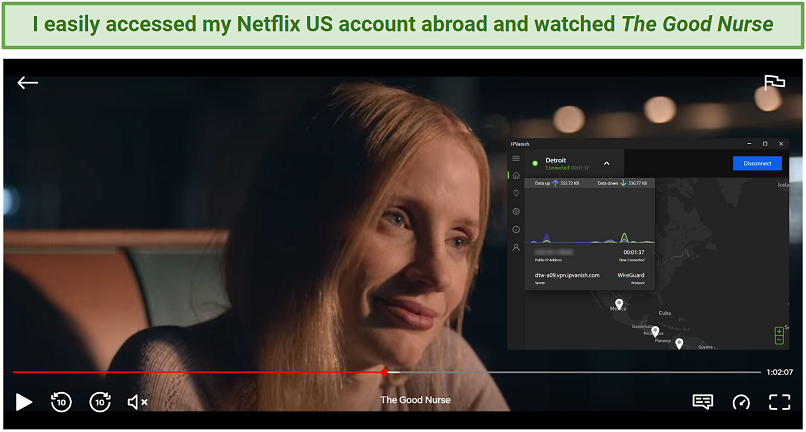Enter fullscreen mode
Viewport: 806px width, 432px height.
(779, 402)
